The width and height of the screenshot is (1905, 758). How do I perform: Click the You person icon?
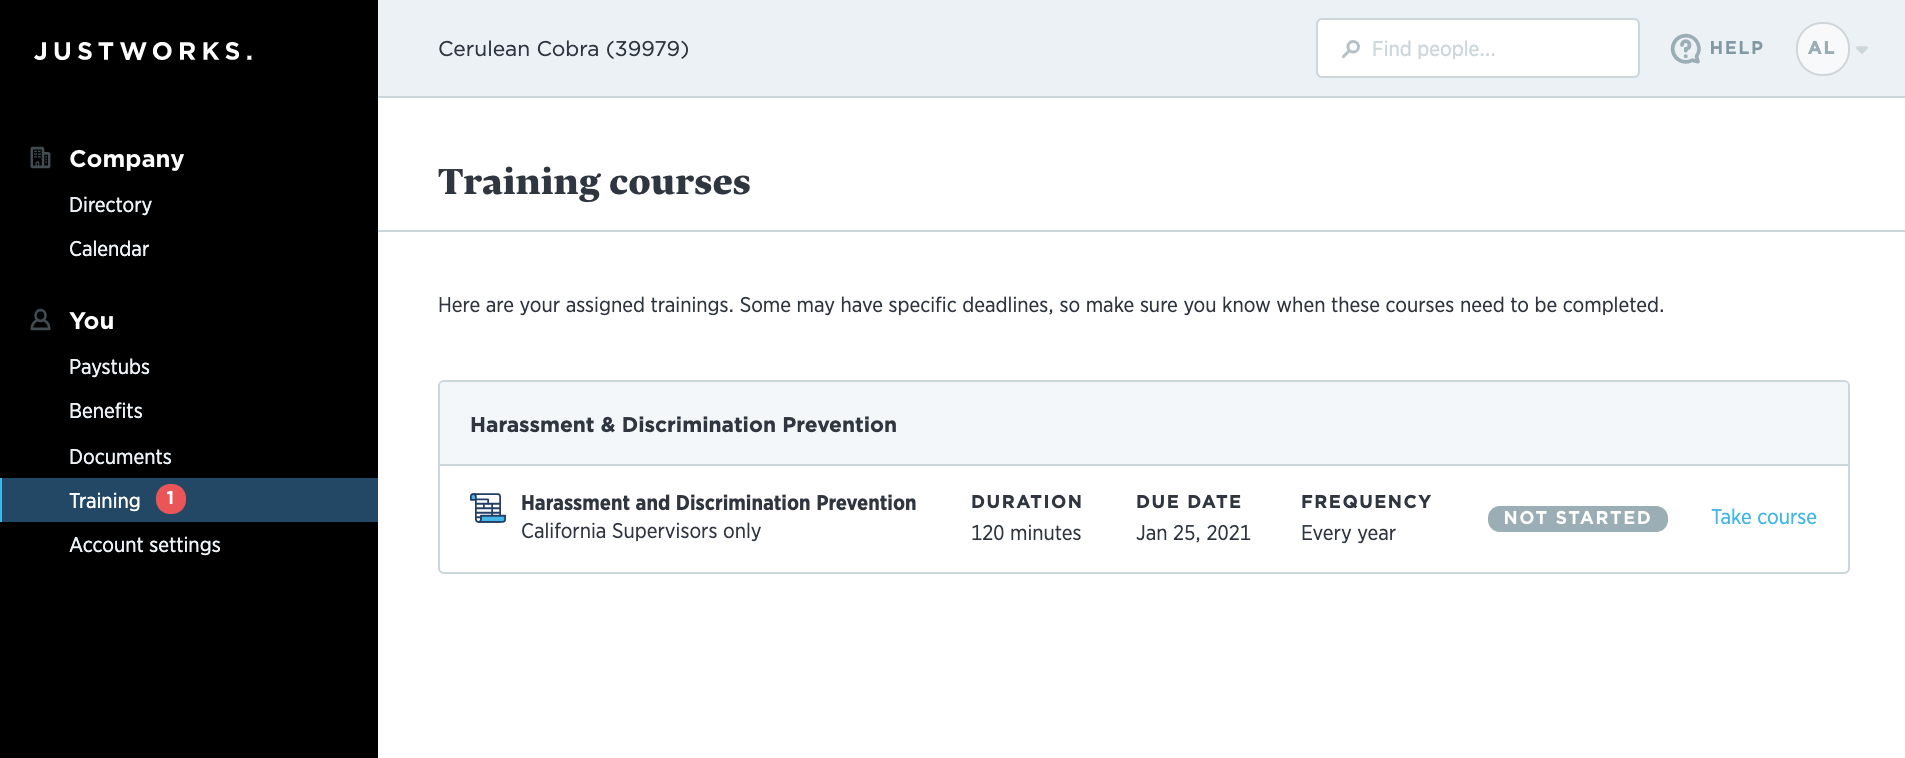point(40,320)
